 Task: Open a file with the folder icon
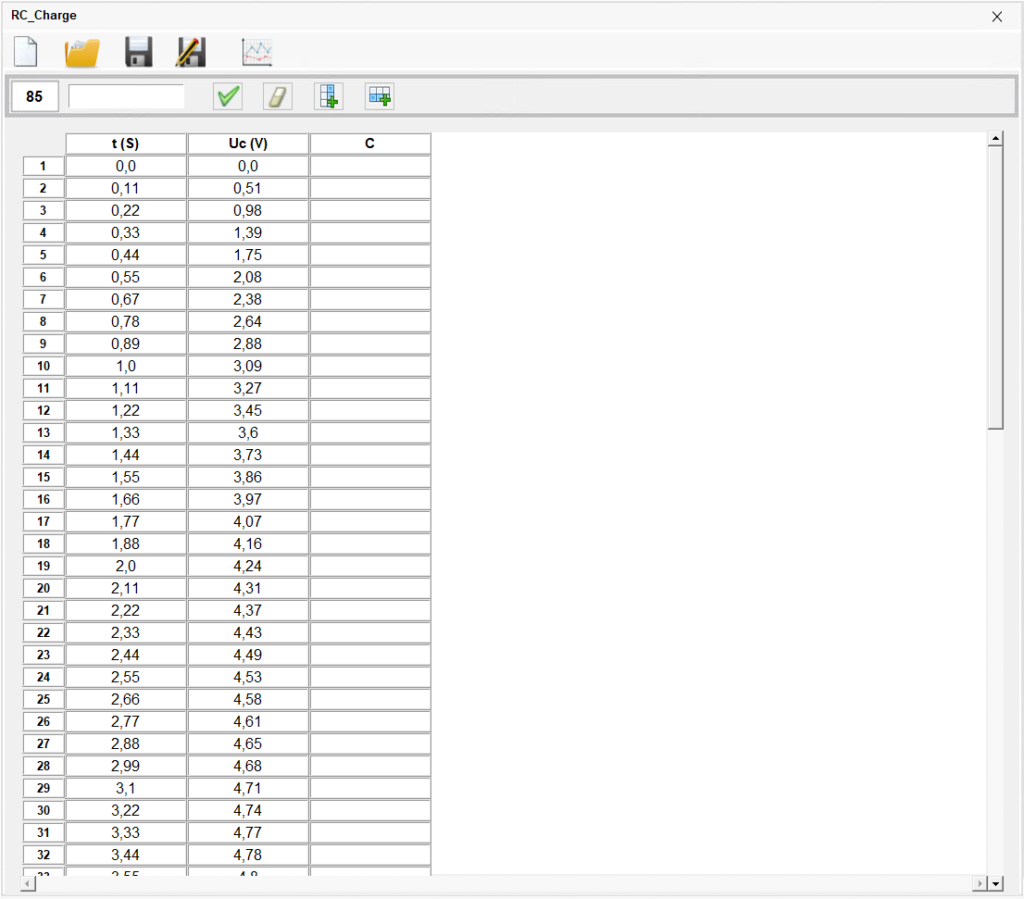[x=82, y=52]
